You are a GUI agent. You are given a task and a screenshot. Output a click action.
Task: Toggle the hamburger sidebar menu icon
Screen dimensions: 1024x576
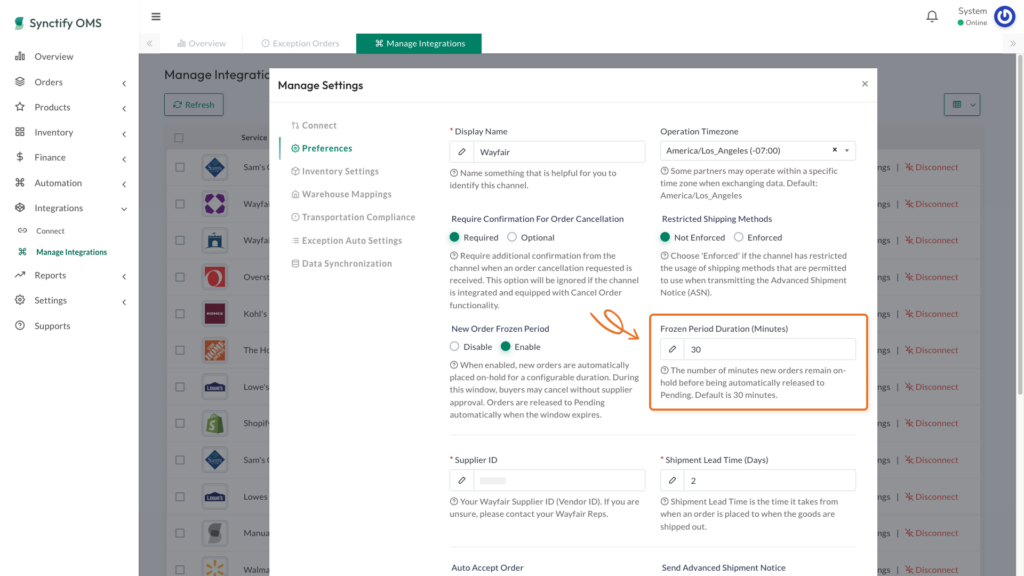point(155,16)
